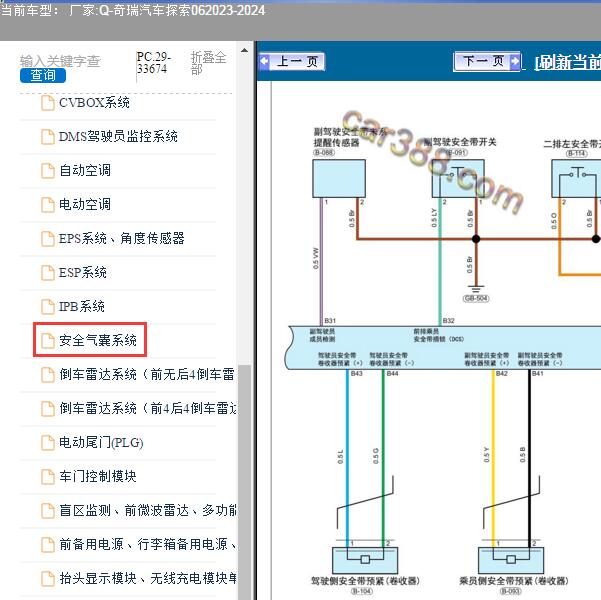The width and height of the screenshot is (601, 600).
Task: Click file icon beside 盲区监测
Action: pyautogui.click(x=48, y=511)
